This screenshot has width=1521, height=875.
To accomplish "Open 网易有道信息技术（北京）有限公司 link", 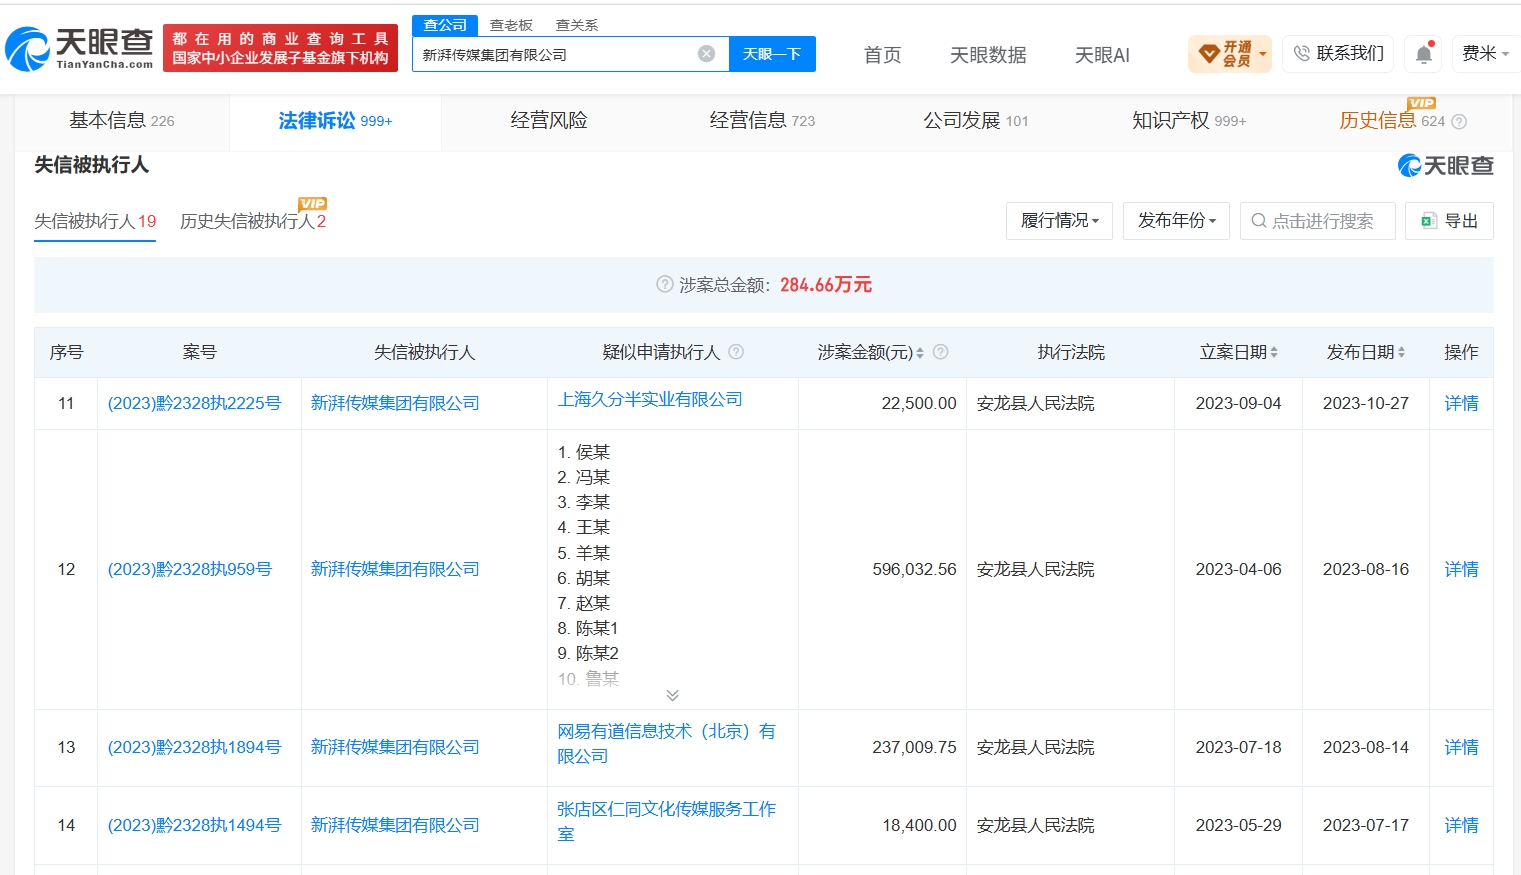I will click(x=666, y=744).
